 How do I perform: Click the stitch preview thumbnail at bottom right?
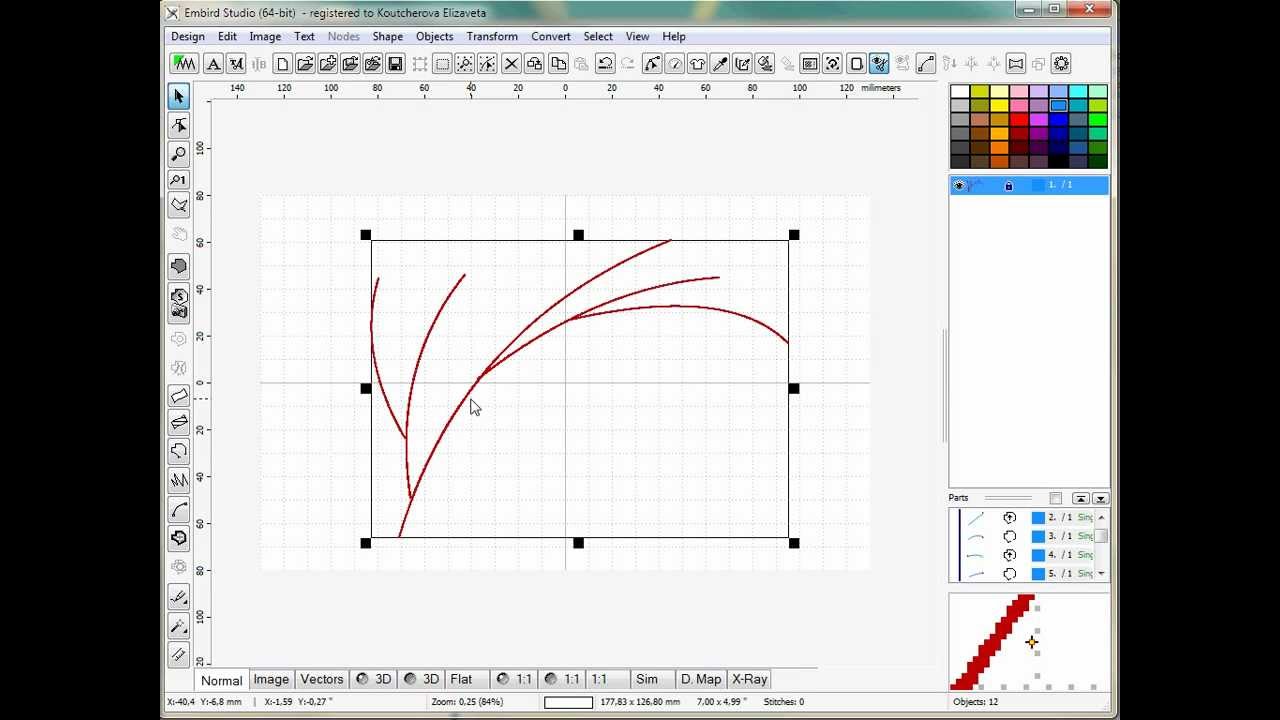(x=1028, y=642)
